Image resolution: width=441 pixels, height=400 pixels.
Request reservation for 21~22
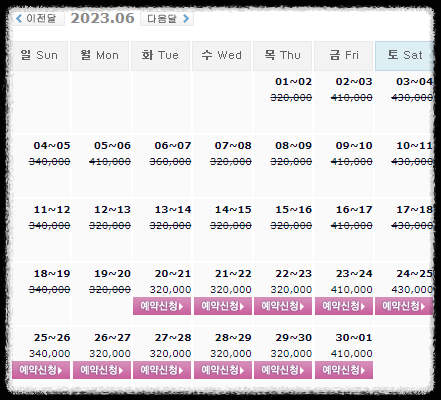(x=223, y=306)
